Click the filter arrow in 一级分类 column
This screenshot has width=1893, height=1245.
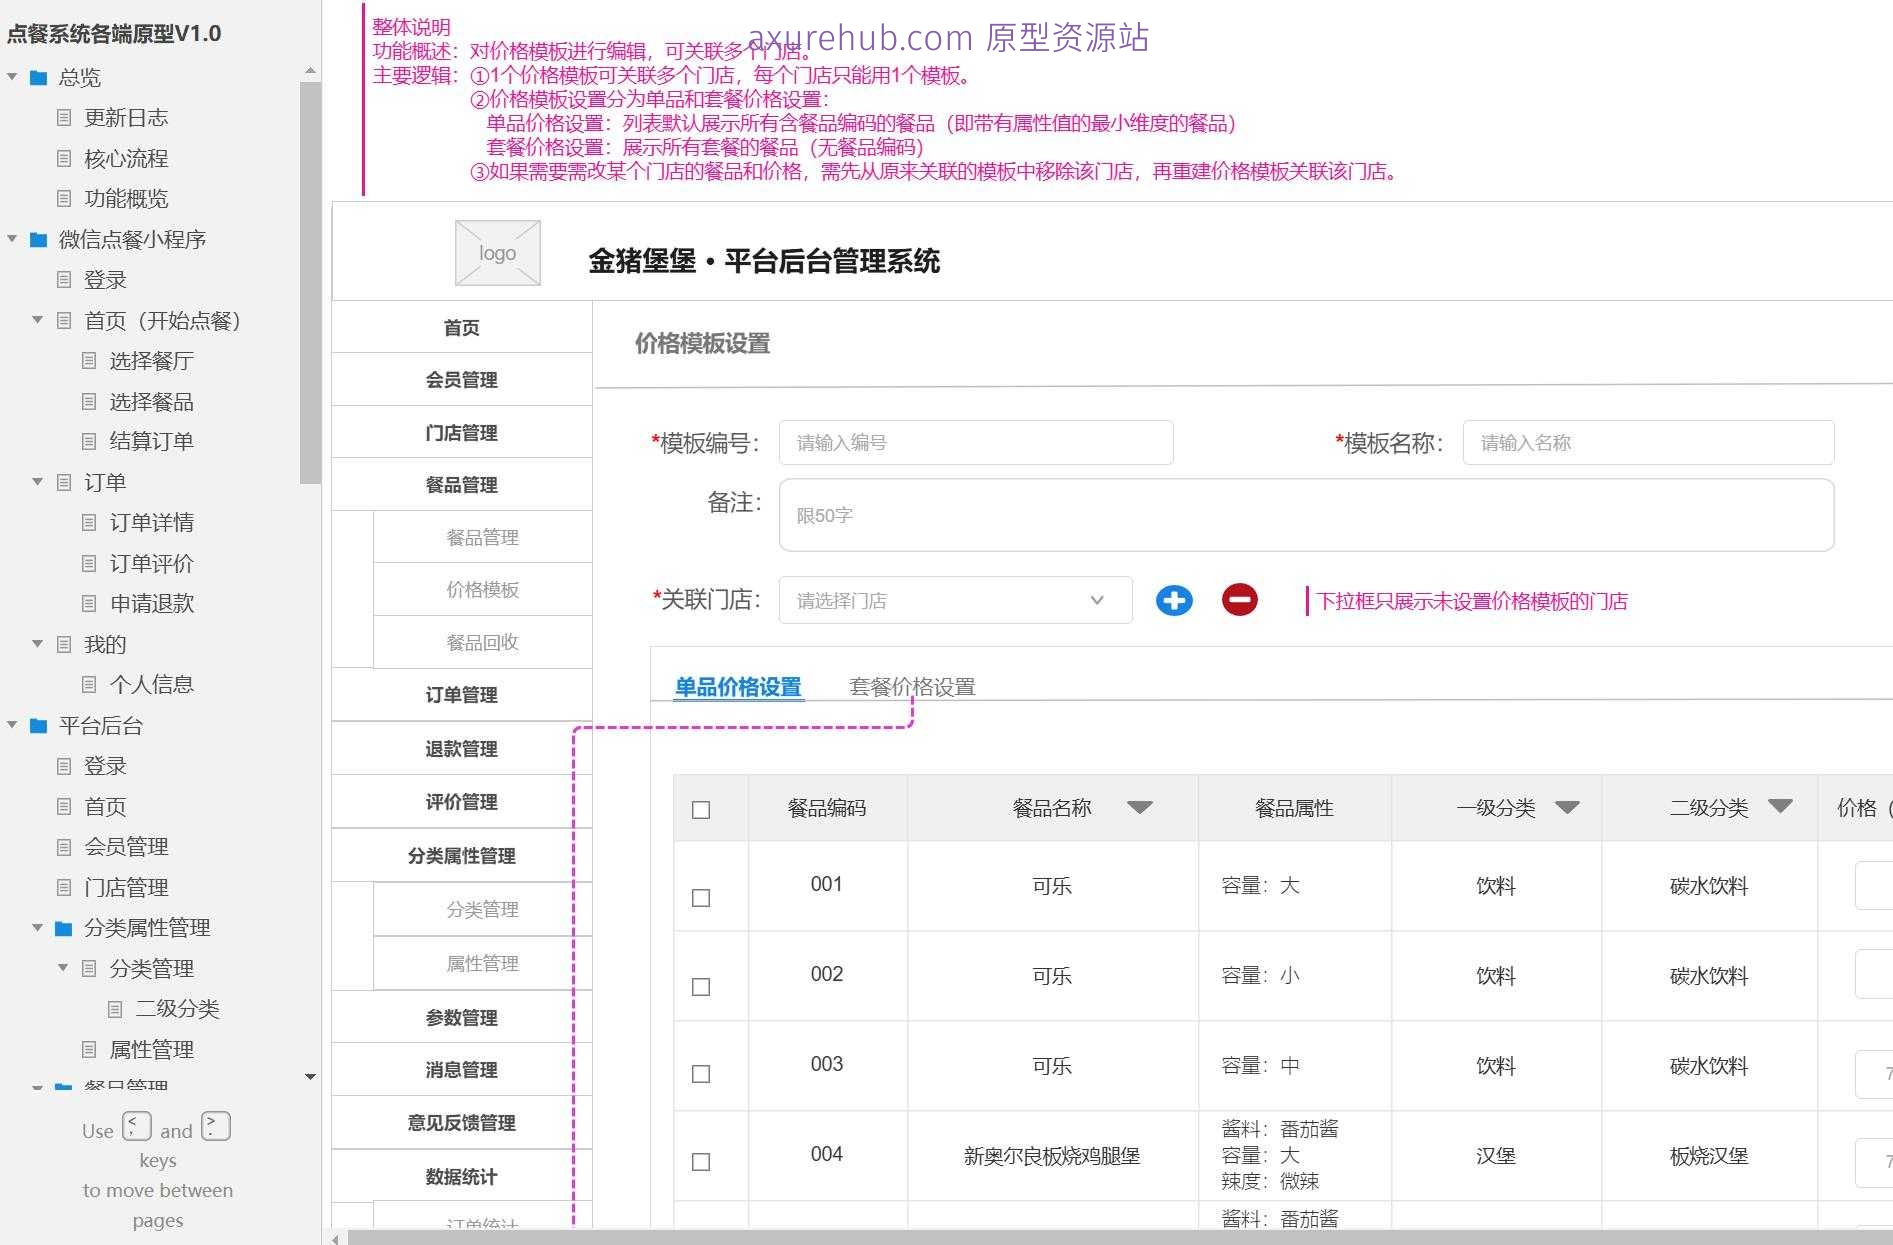click(1567, 807)
